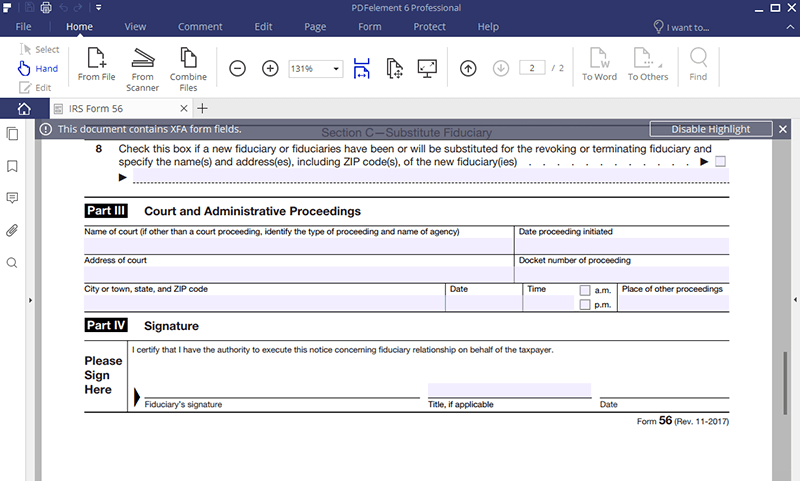Open the Help tab

[x=488, y=27]
